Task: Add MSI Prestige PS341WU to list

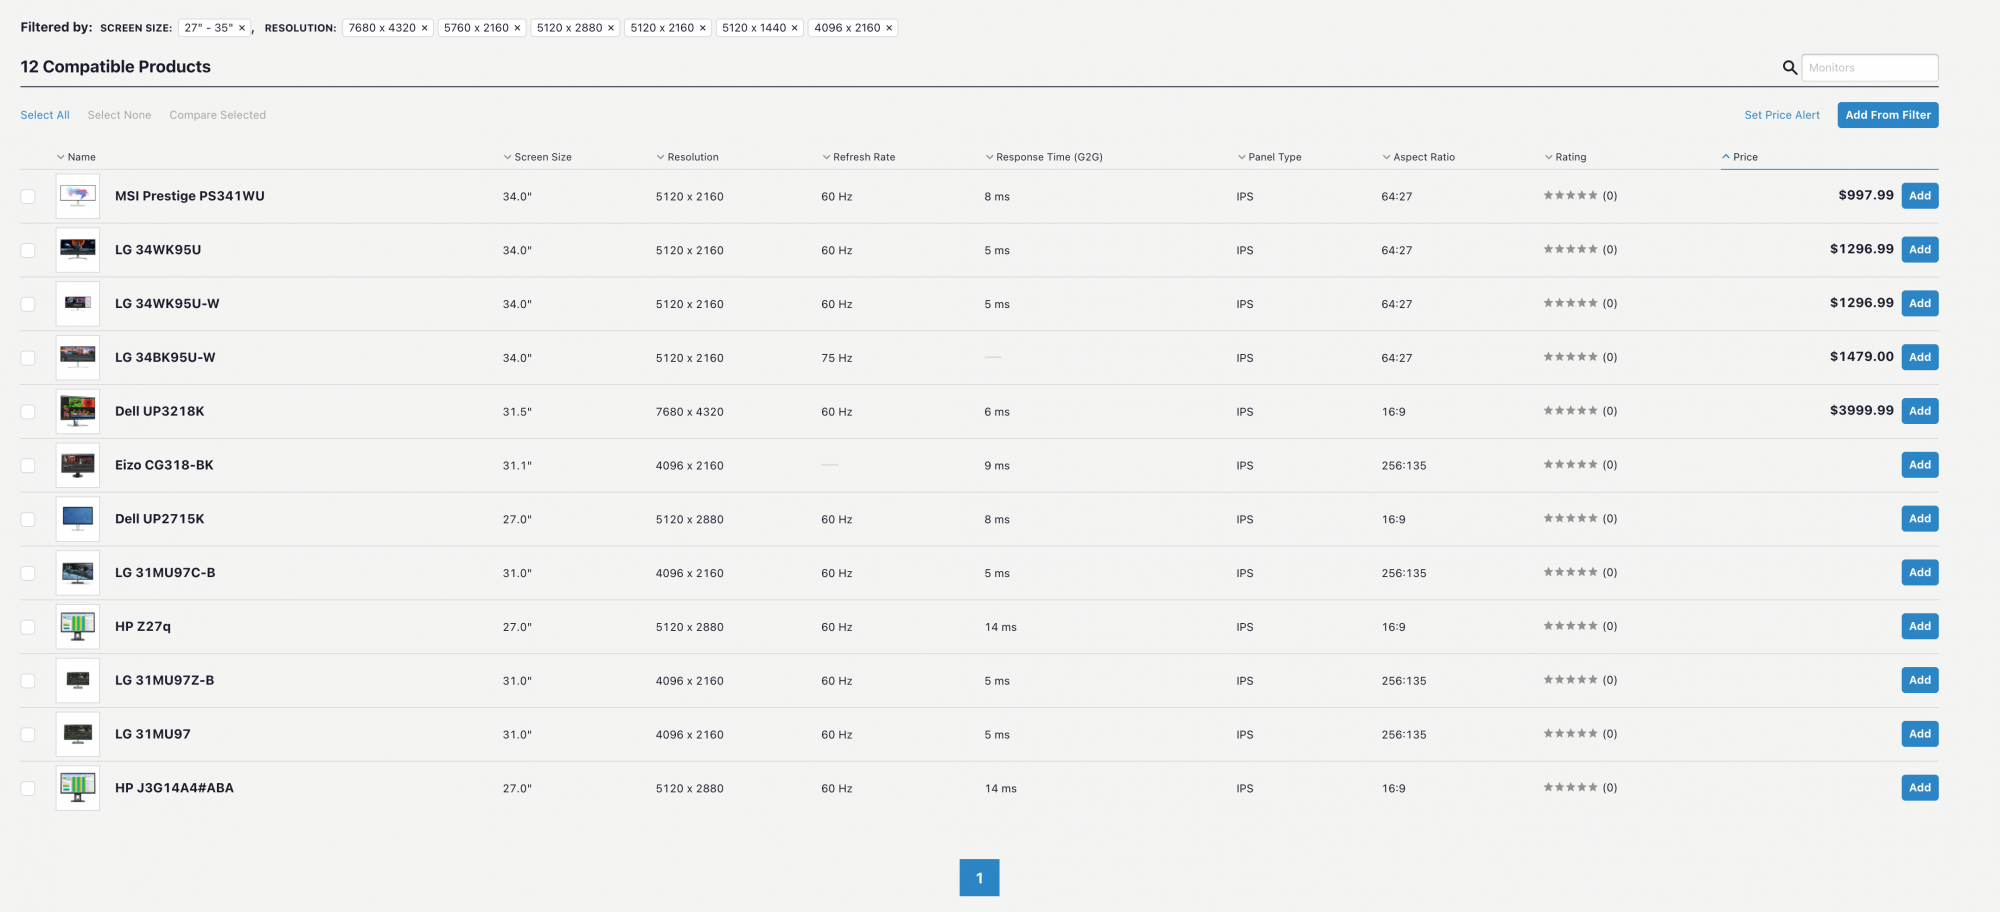Action: tap(1920, 196)
